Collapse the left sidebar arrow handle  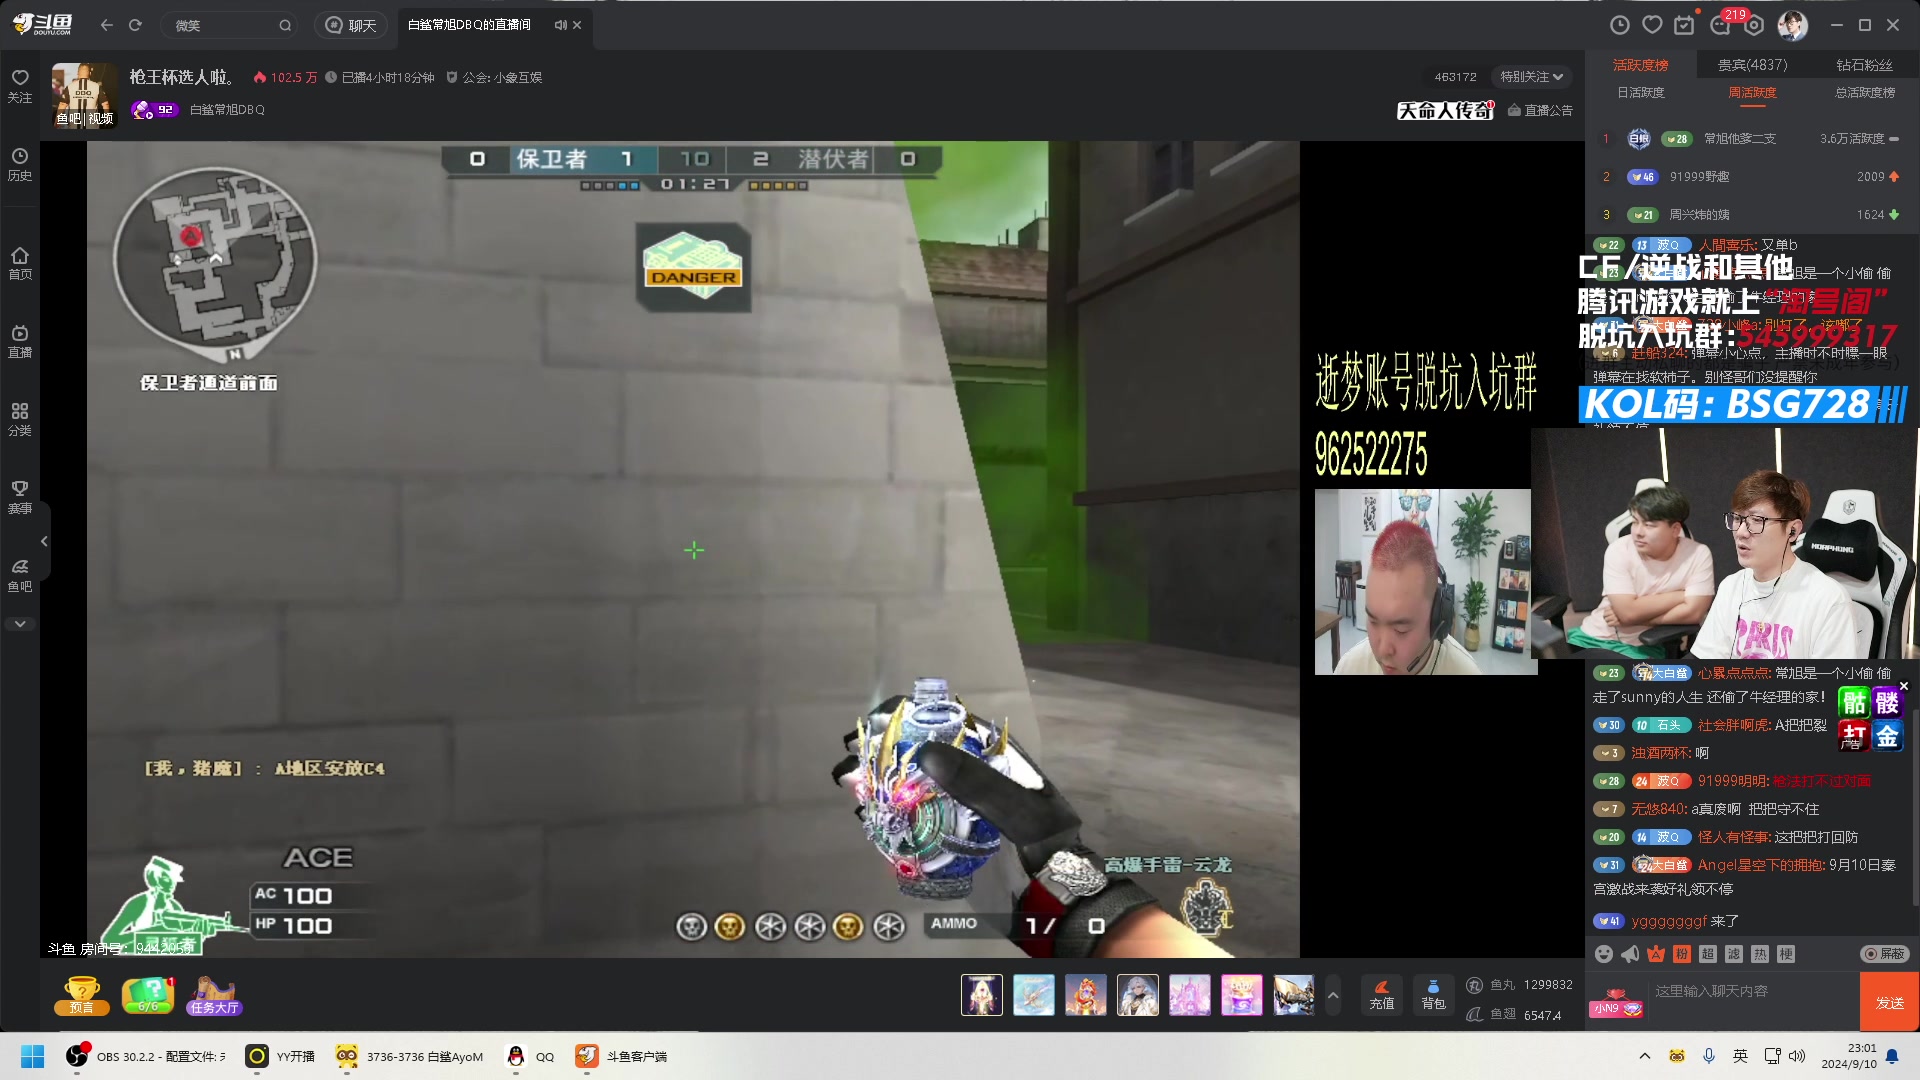point(44,541)
